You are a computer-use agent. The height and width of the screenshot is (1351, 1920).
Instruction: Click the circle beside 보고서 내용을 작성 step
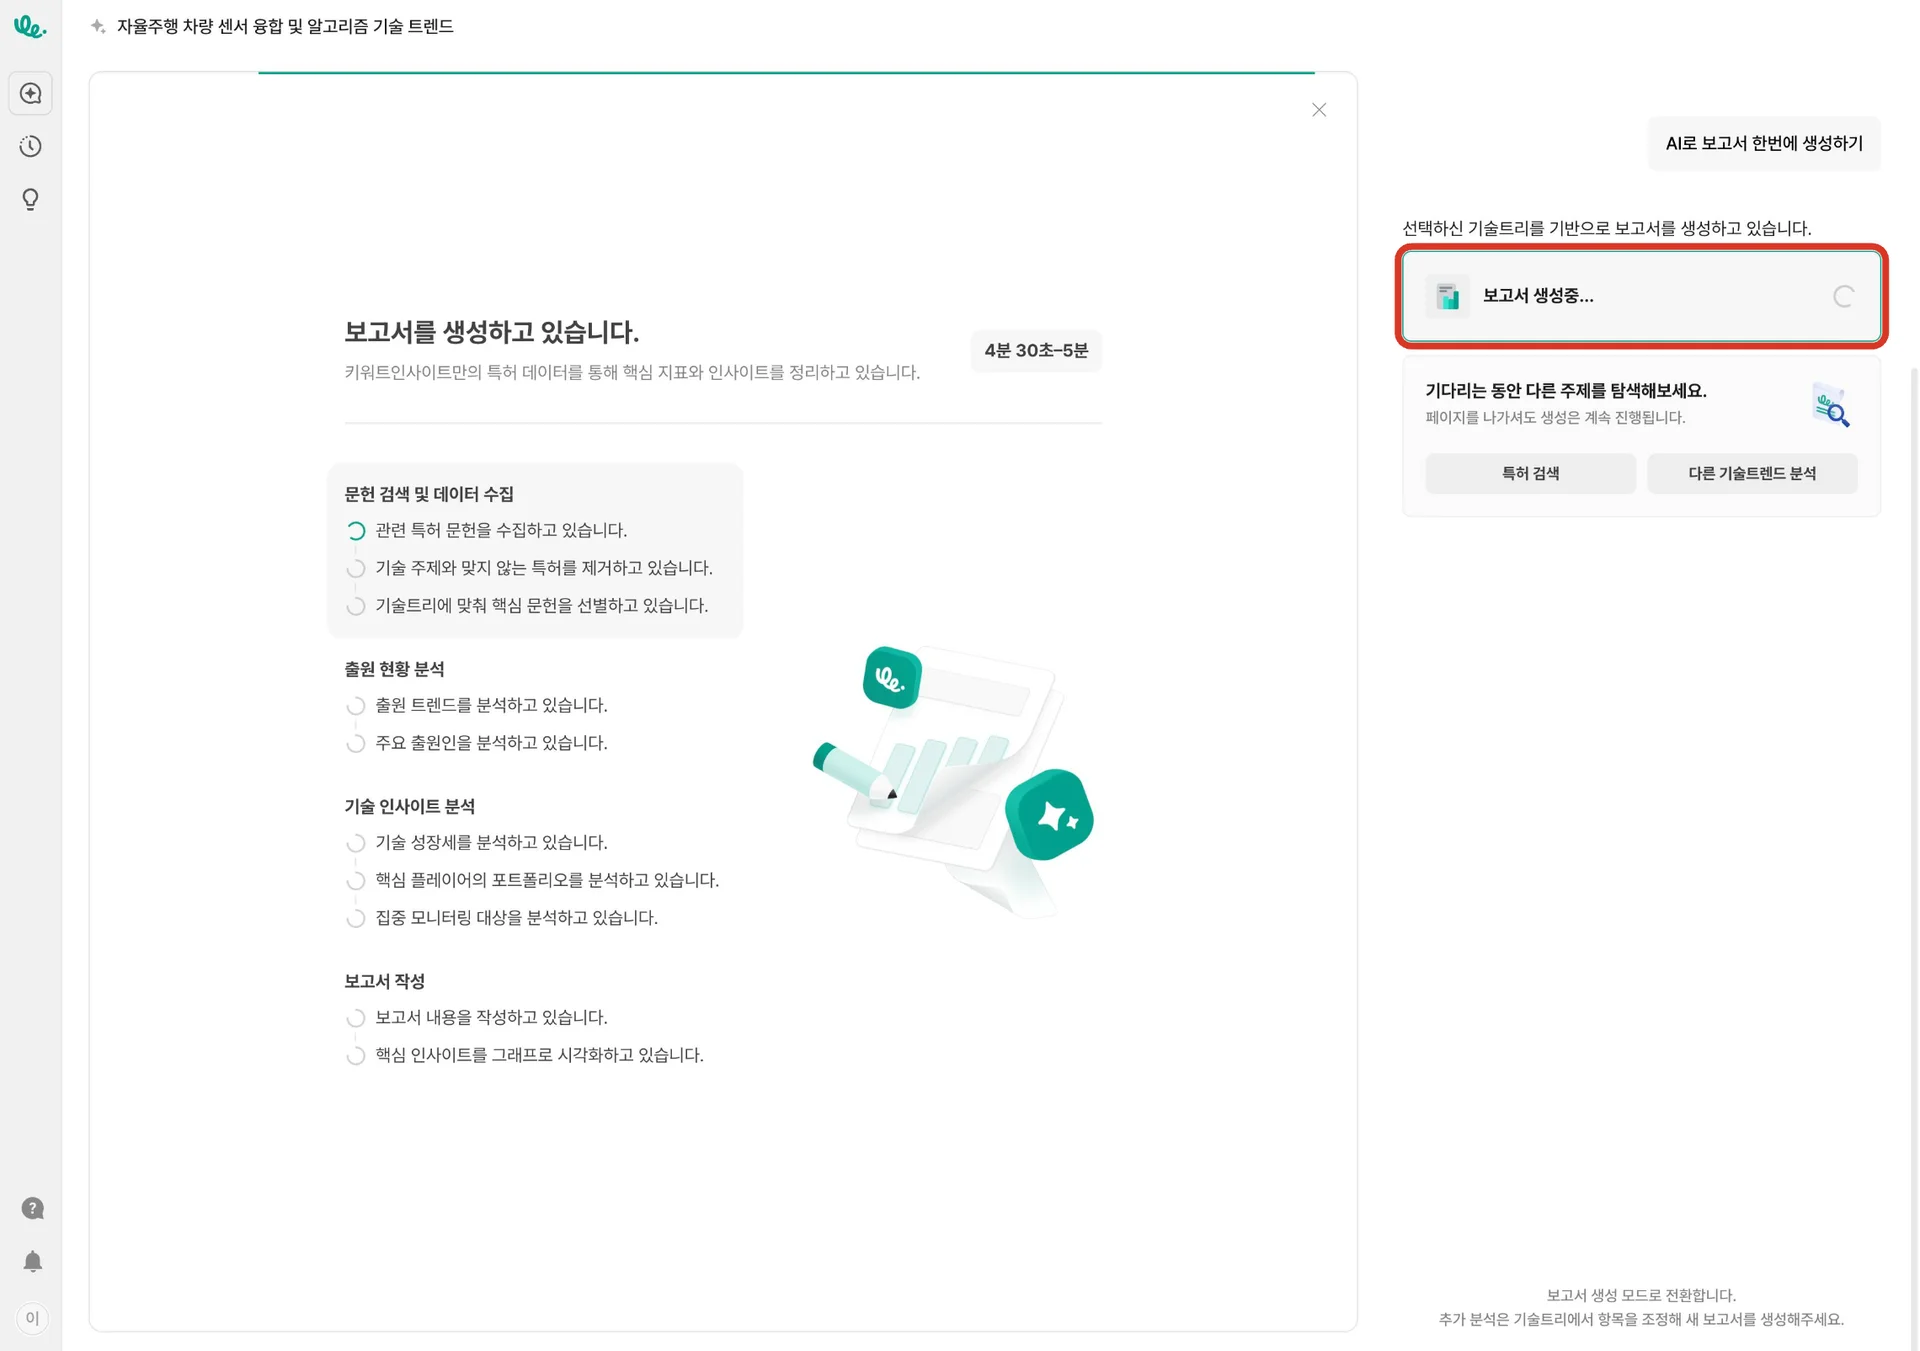(x=356, y=1018)
